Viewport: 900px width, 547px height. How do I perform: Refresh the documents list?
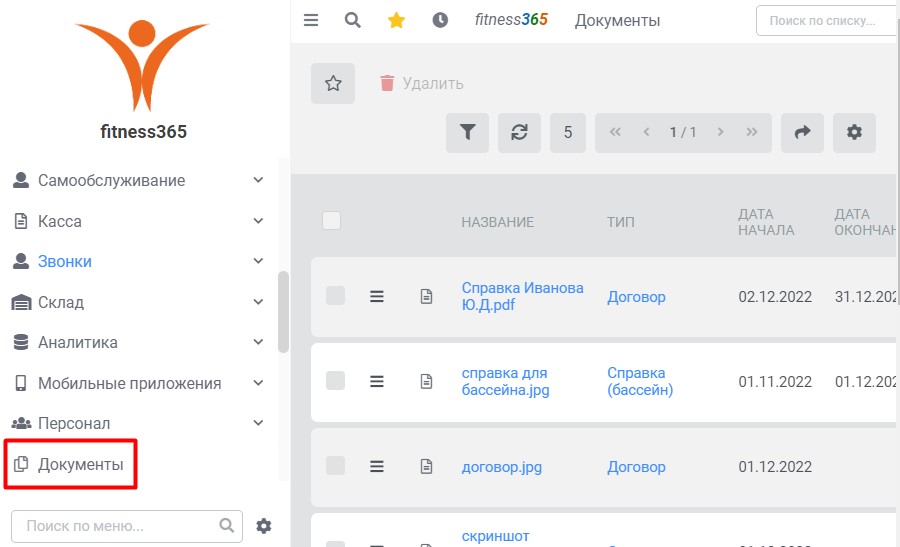(519, 133)
